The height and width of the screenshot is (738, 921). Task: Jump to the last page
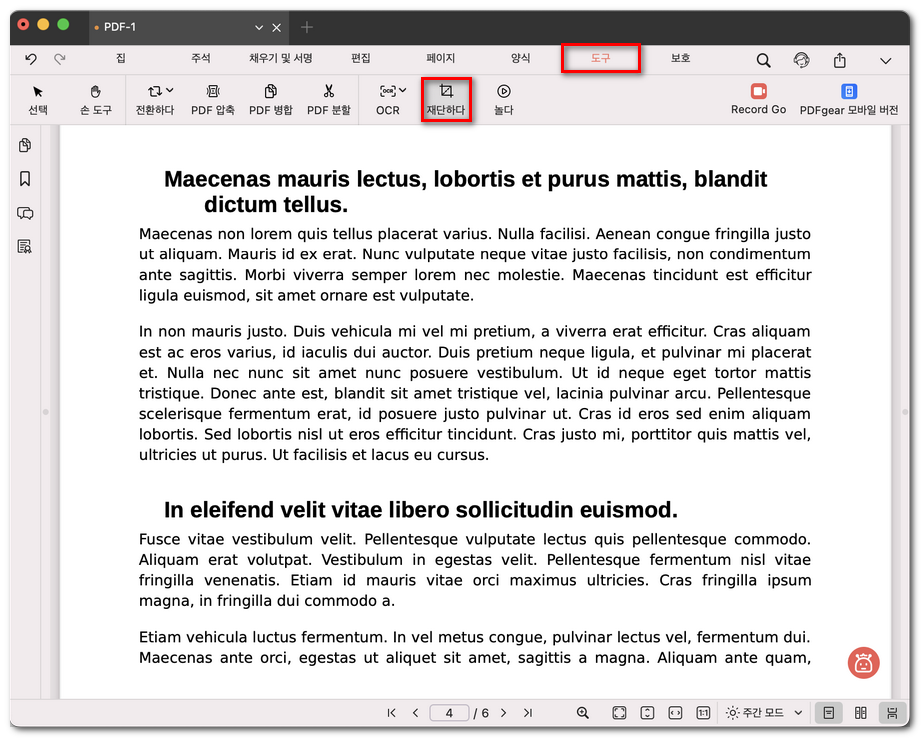click(x=527, y=713)
